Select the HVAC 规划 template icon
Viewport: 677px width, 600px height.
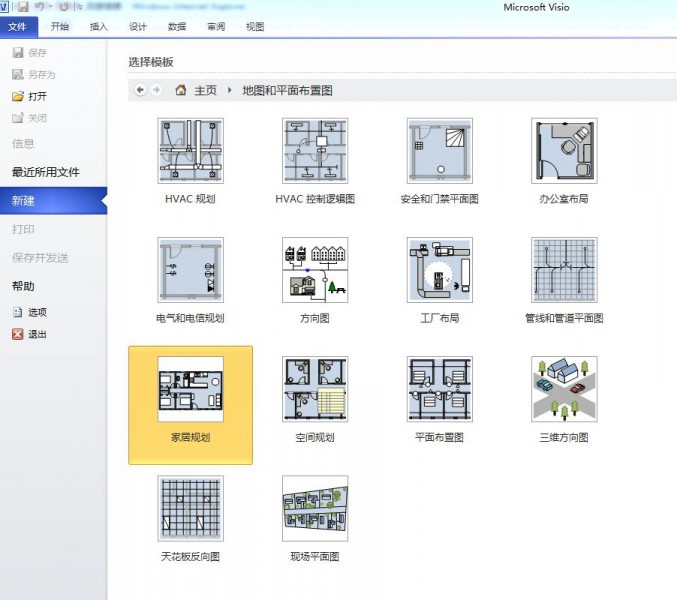pos(190,151)
